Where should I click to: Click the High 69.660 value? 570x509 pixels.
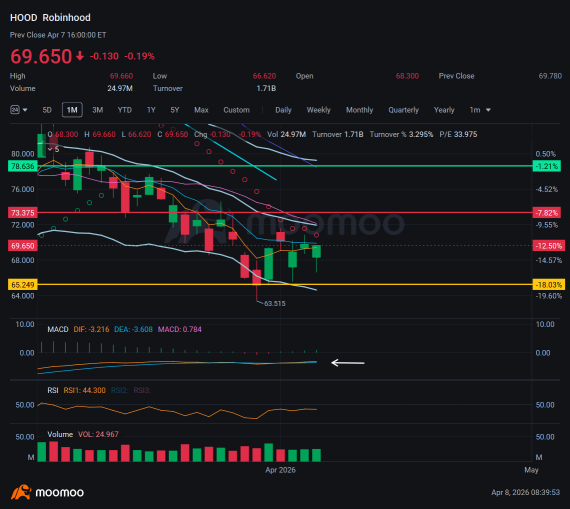(x=121, y=76)
